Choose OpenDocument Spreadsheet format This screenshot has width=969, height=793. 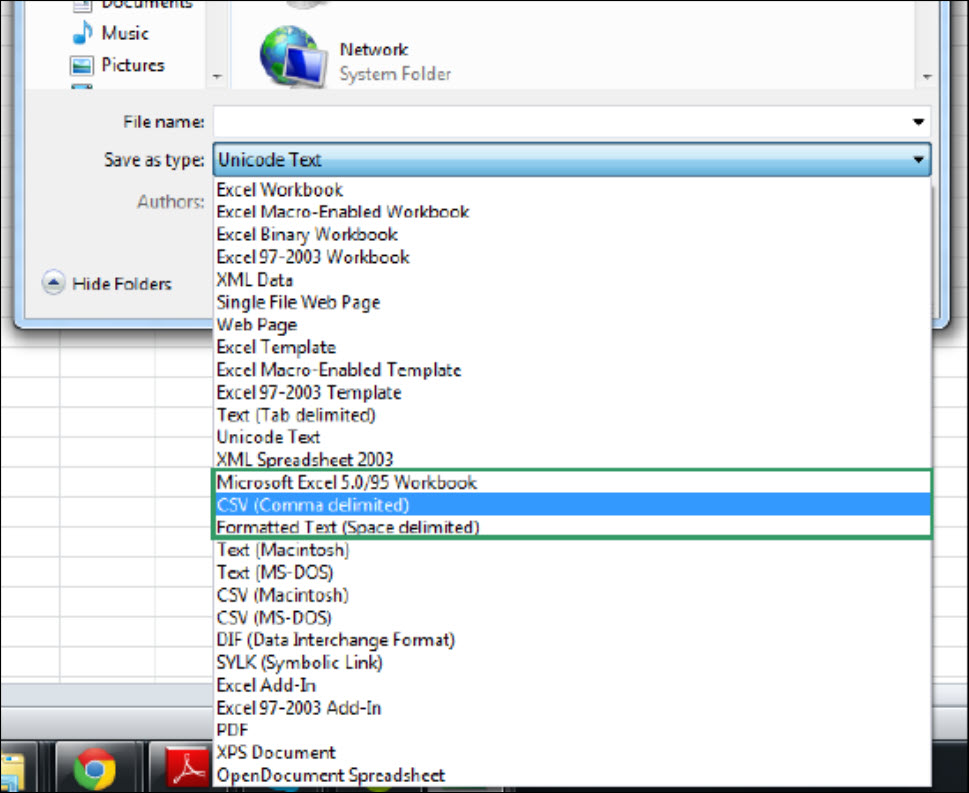click(572, 775)
